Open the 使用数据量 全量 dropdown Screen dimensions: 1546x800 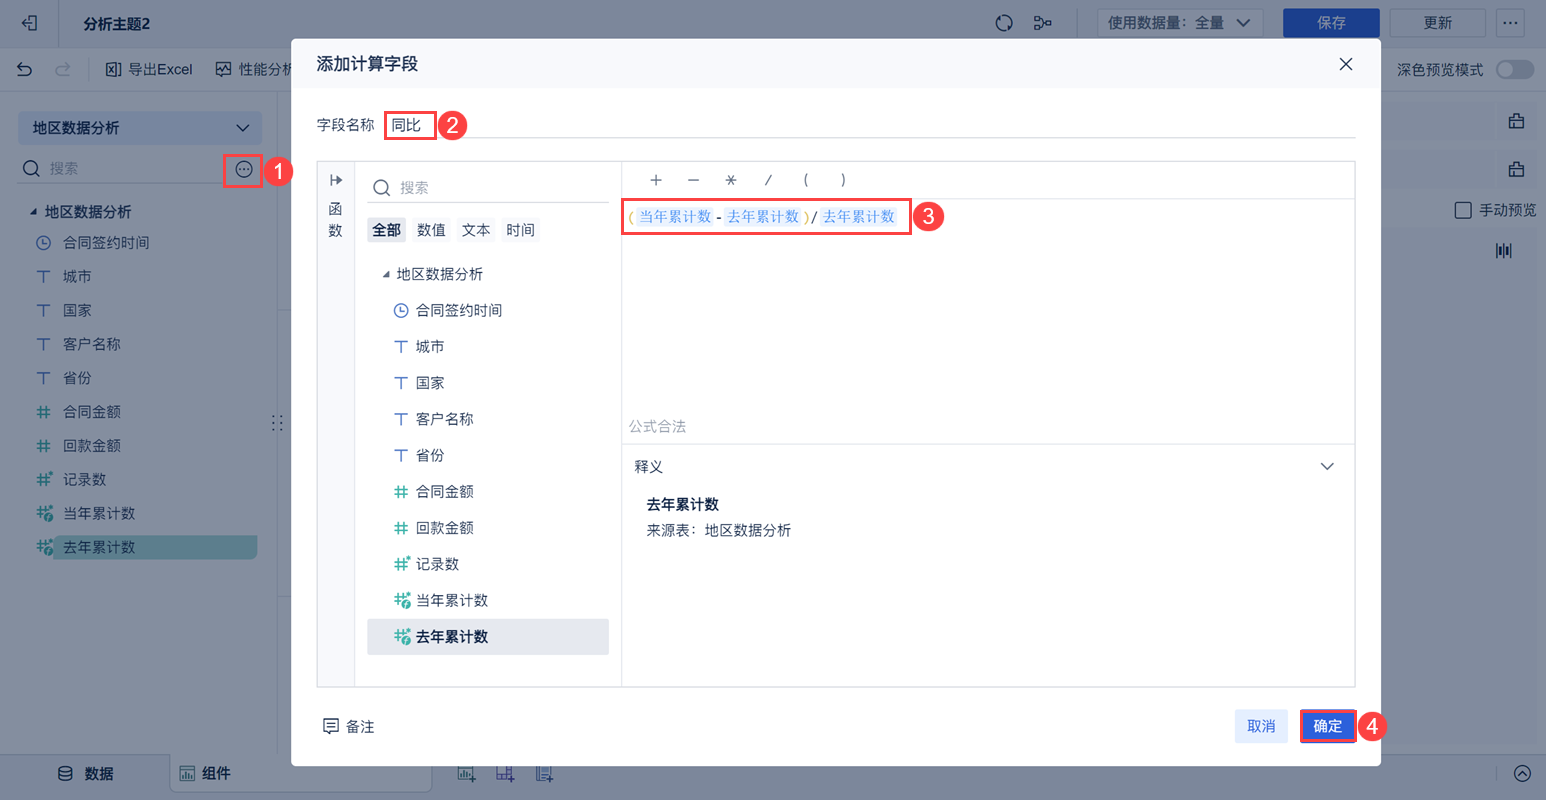(x=1180, y=23)
